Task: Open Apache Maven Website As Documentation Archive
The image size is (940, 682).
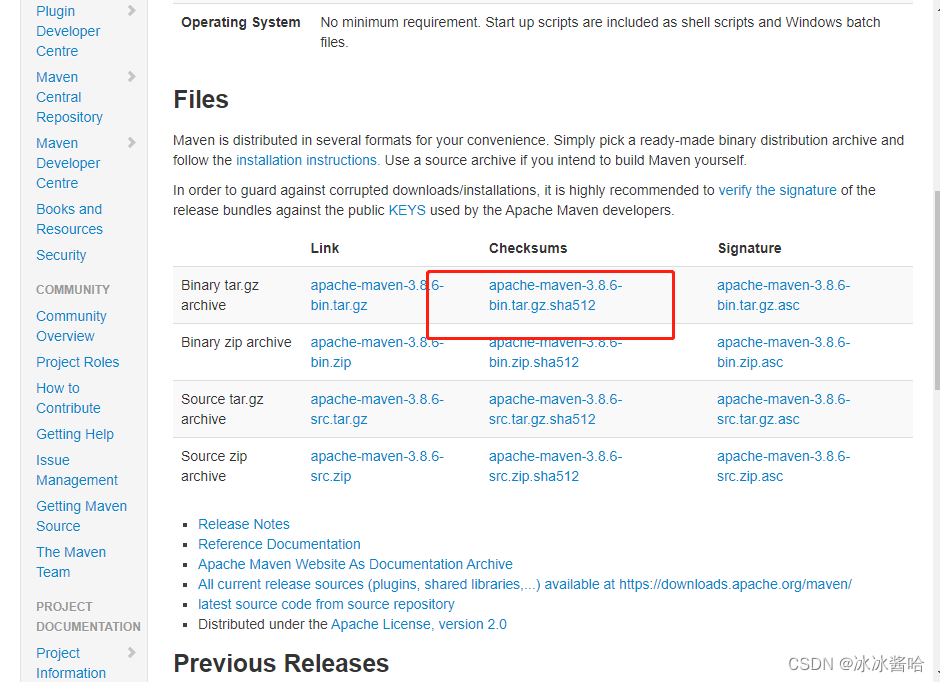Action: (355, 564)
